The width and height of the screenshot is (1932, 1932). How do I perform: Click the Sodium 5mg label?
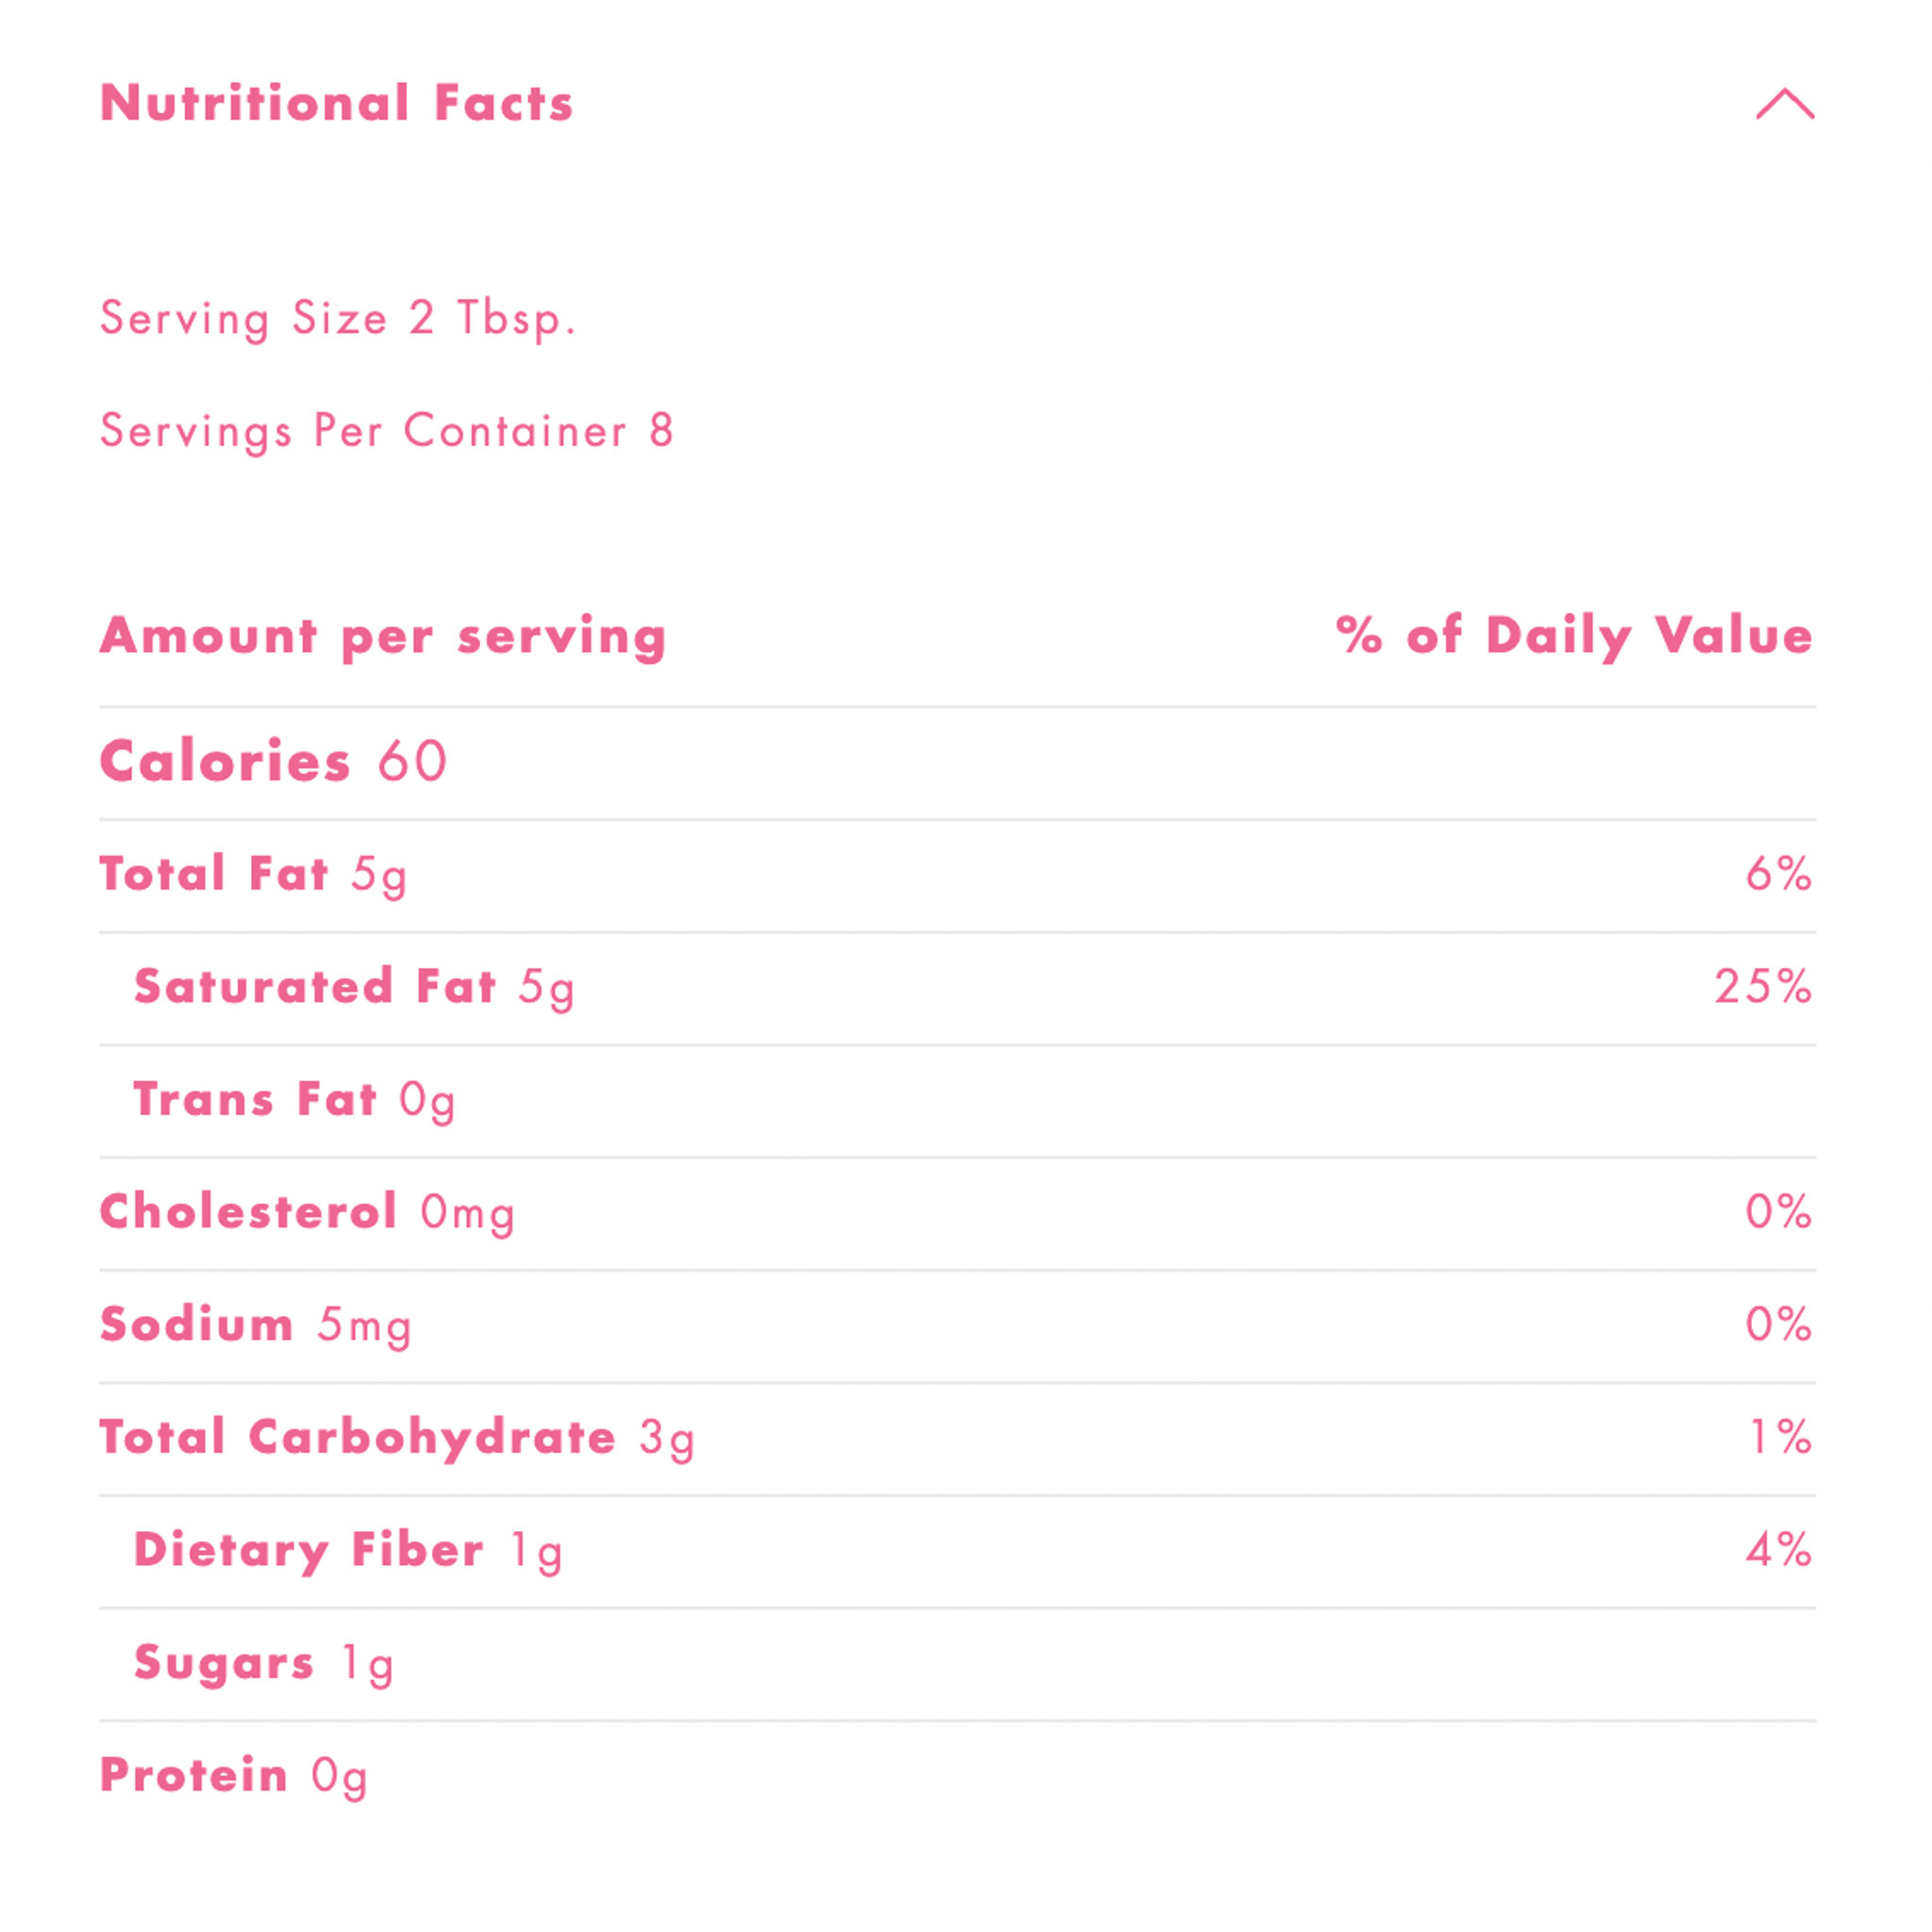click(x=255, y=1325)
